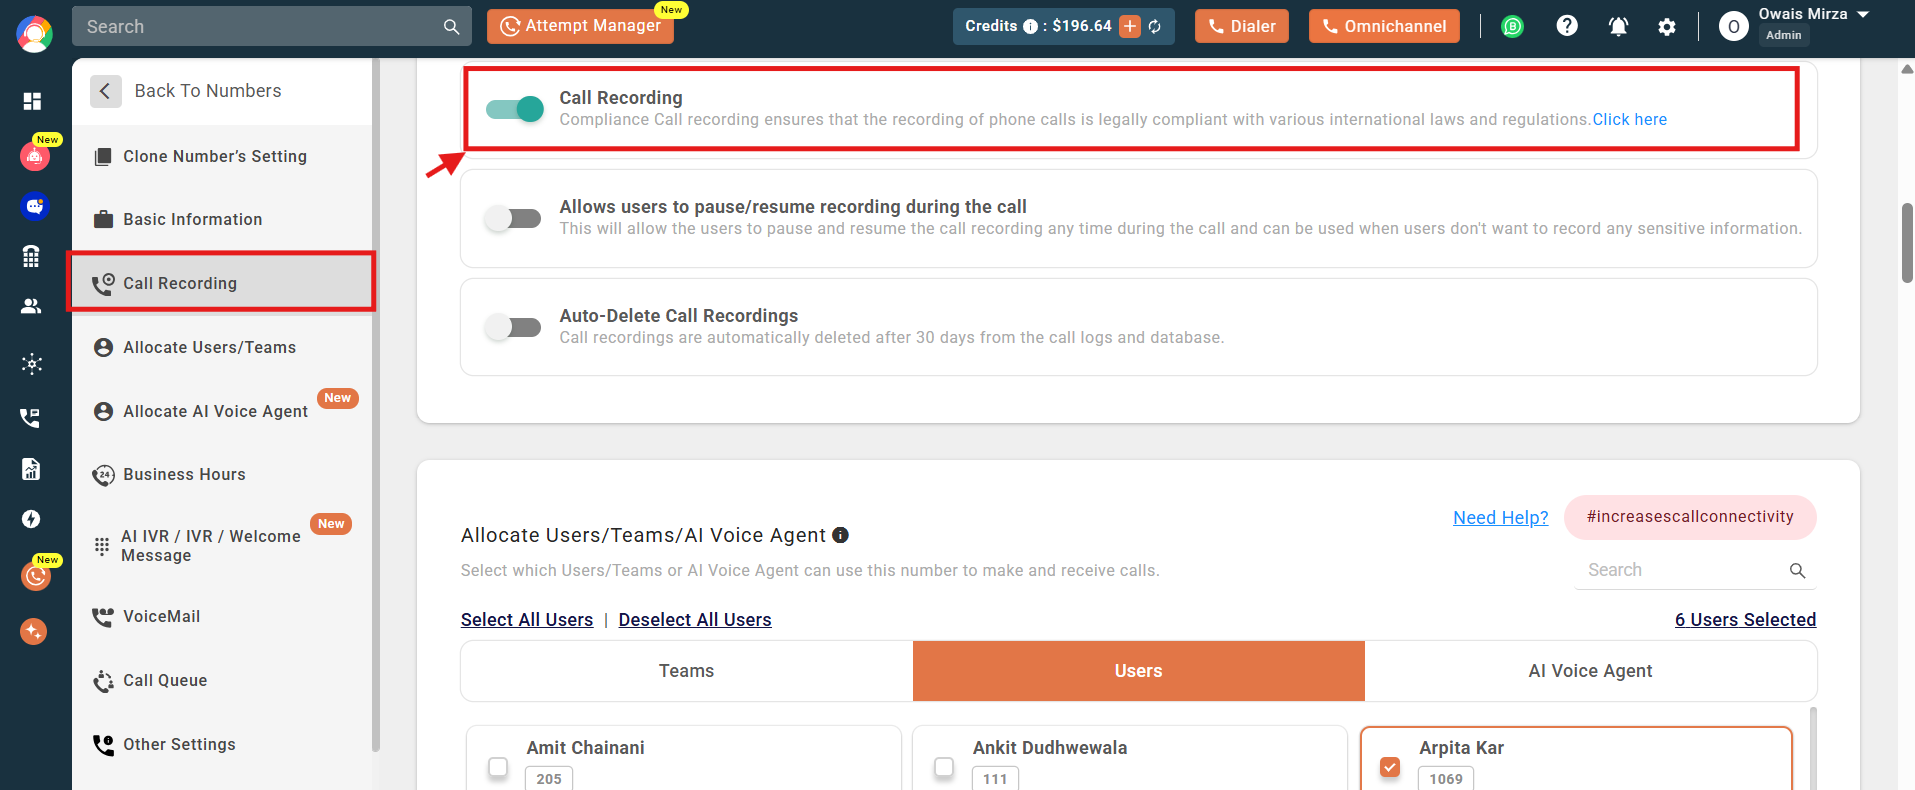Click the page vertical scrollbar thumb
Image resolution: width=1915 pixels, height=790 pixels.
click(1907, 243)
